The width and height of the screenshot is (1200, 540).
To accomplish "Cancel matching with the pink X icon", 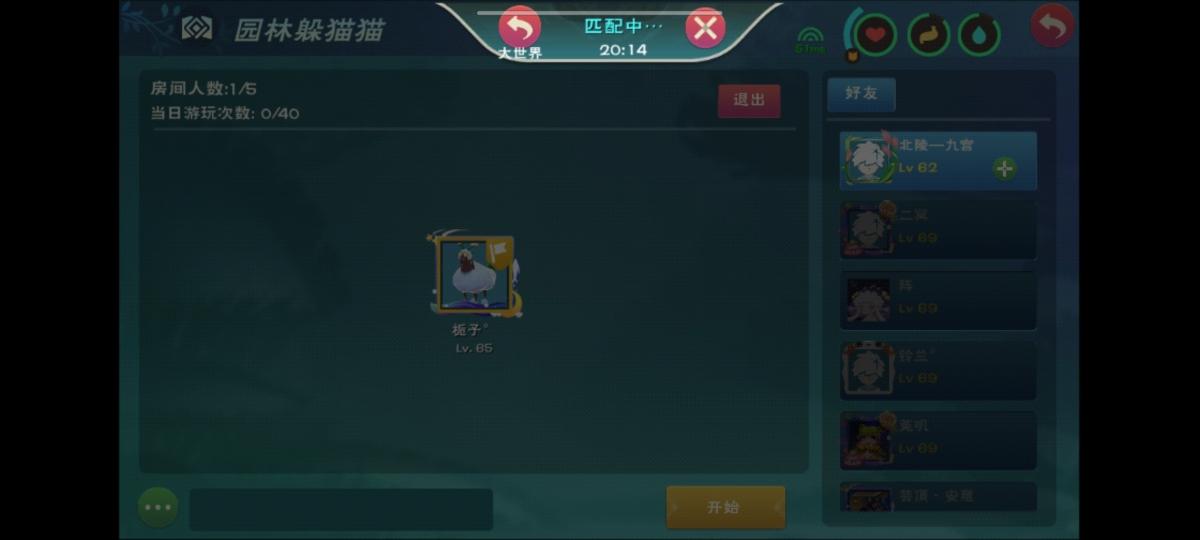I will pos(705,28).
